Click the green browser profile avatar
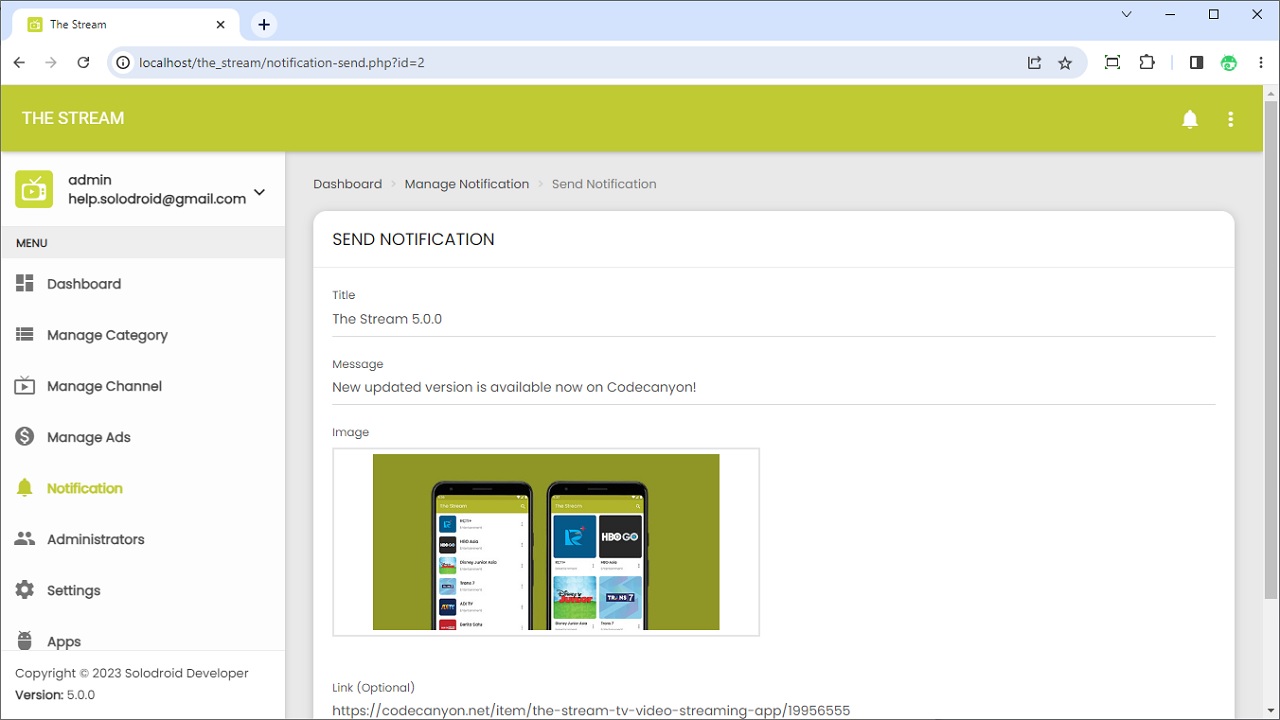1280x720 pixels. (1229, 62)
